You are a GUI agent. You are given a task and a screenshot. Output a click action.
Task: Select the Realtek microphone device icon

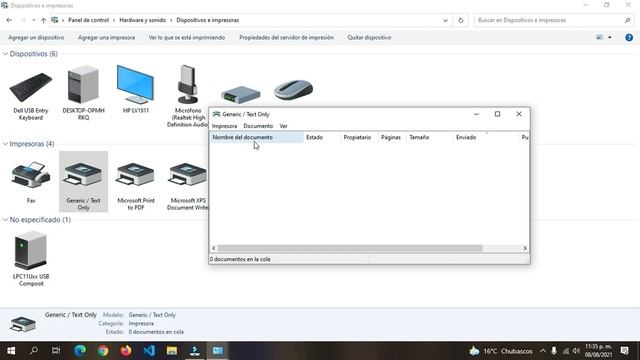coord(187,96)
